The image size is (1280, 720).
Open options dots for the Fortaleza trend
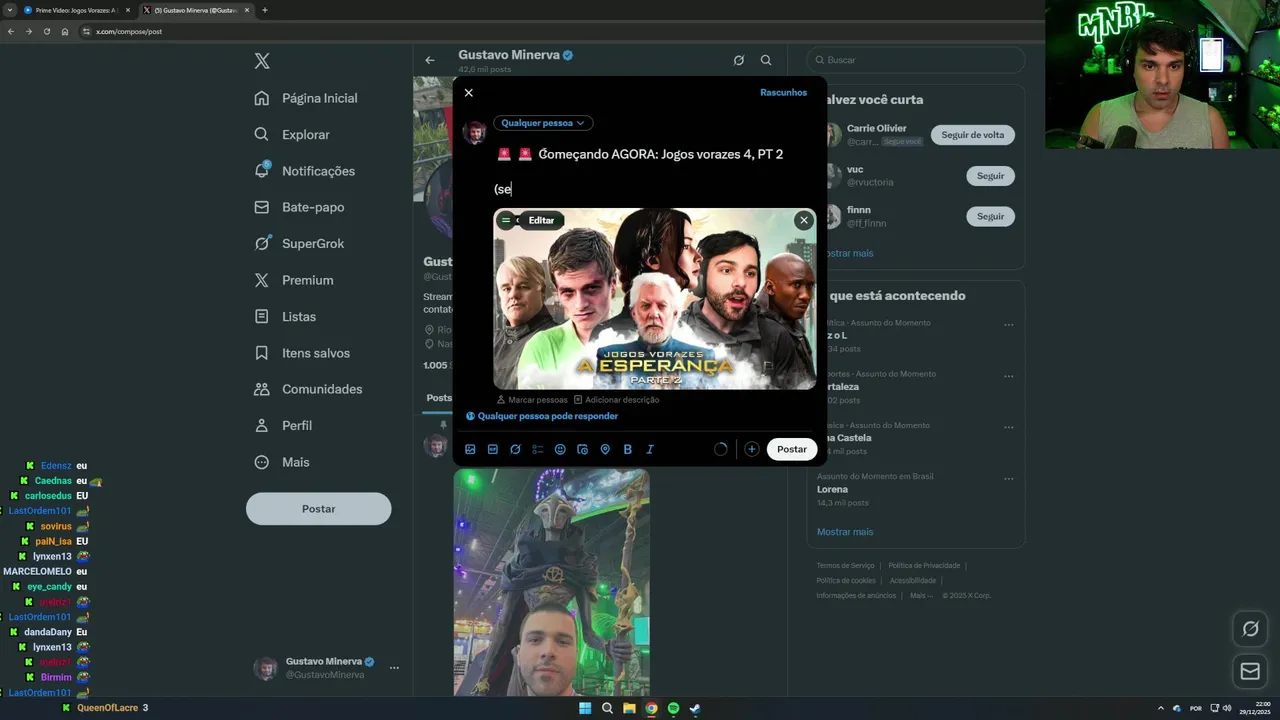point(1008,376)
